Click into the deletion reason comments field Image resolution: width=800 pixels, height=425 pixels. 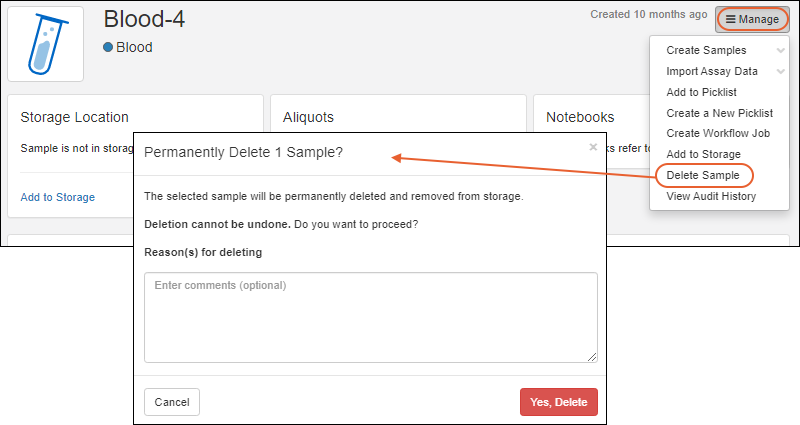(371, 317)
